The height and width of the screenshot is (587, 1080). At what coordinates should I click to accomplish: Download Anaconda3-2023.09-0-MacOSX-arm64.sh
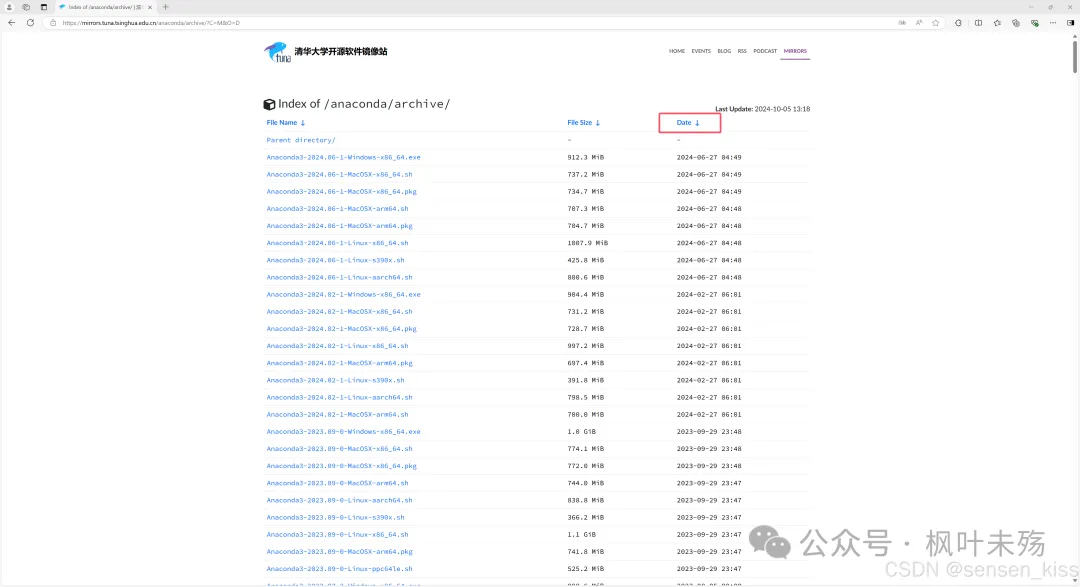[x=337, y=483]
